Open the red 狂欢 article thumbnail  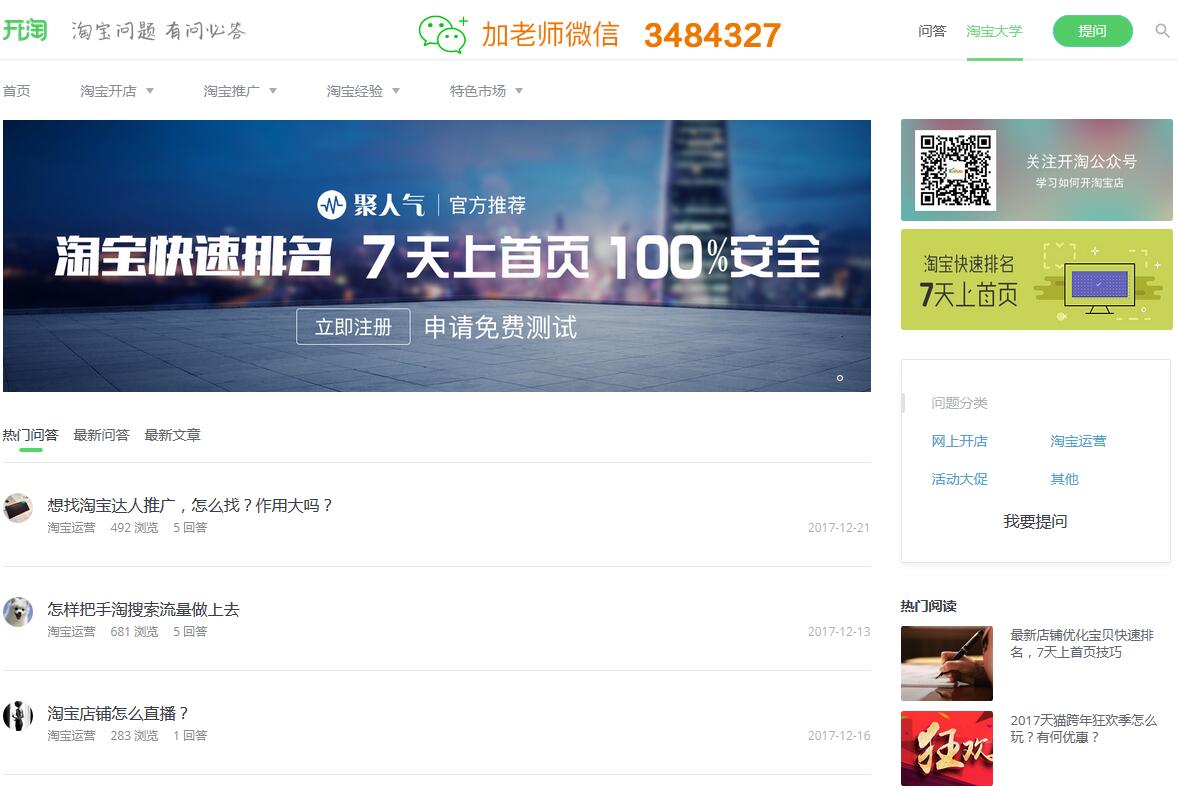947,748
